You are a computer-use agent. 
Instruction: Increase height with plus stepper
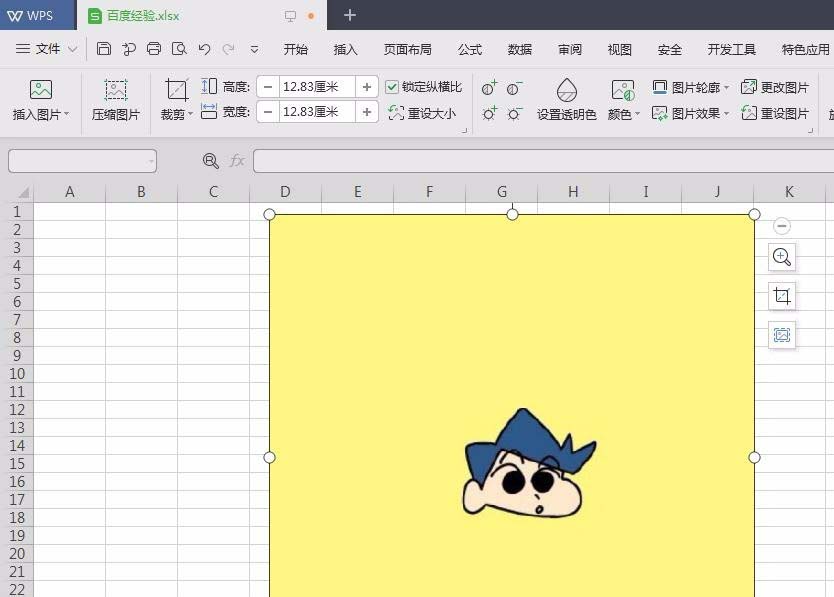(367, 87)
